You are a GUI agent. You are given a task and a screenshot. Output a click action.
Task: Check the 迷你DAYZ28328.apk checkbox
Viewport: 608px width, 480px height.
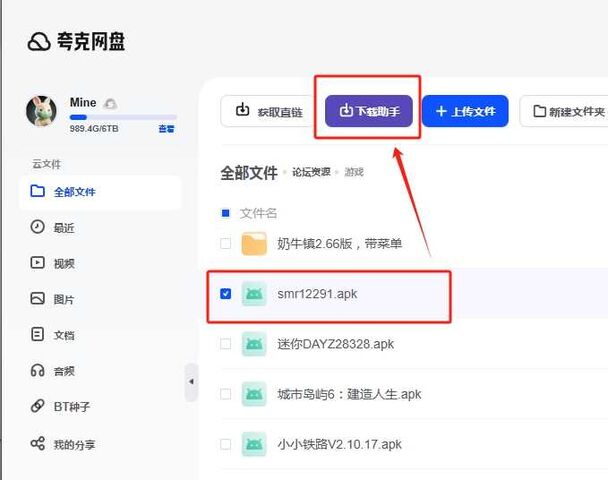(x=225, y=344)
